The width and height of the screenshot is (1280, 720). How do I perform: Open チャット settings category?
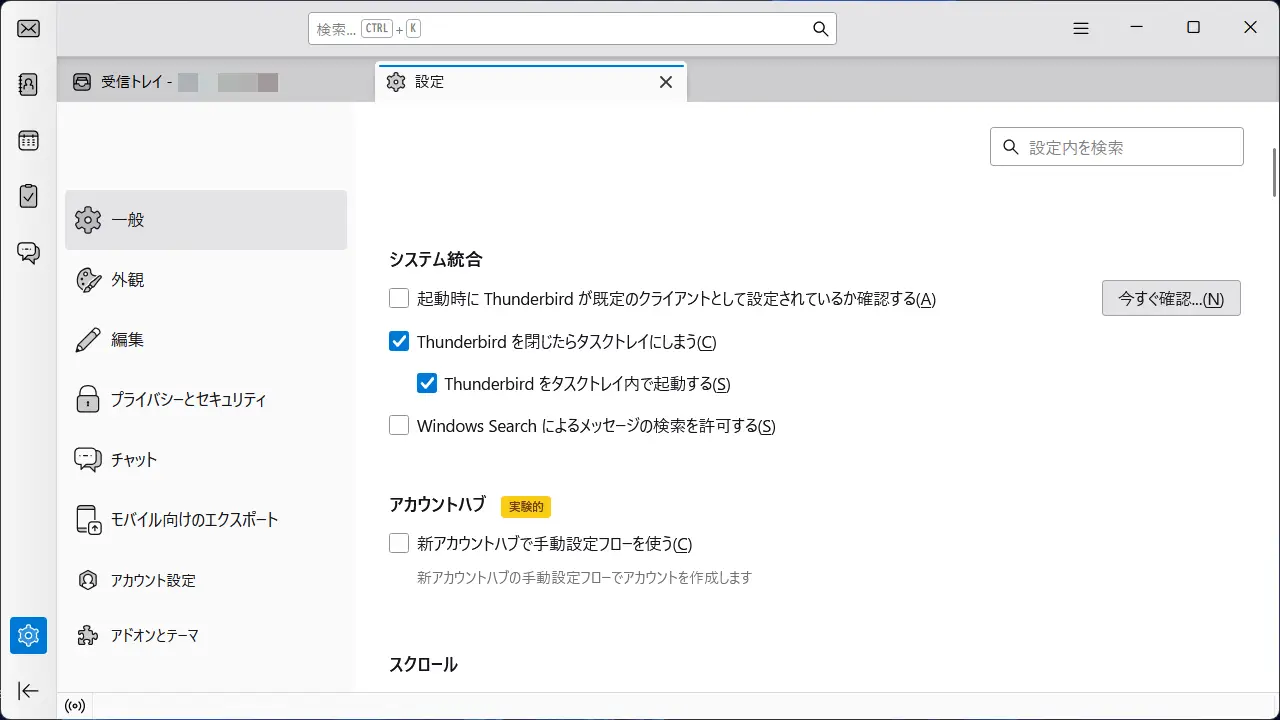pyautogui.click(x=206, y=460)
